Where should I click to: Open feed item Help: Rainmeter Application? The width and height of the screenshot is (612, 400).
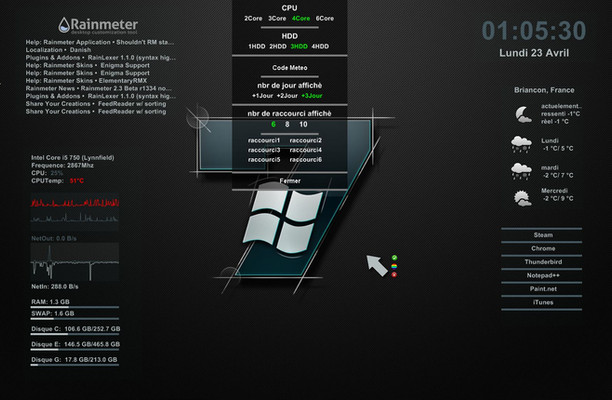(x=100, y=42)
